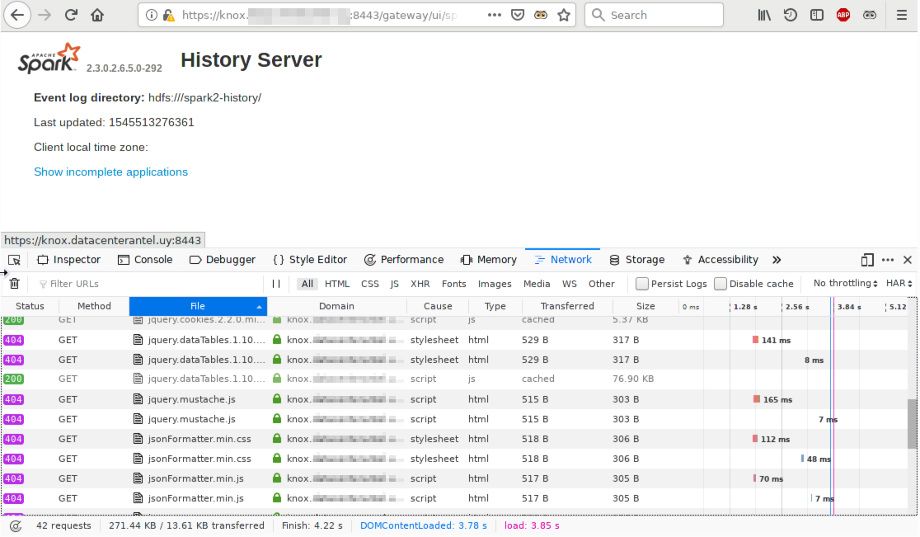920x537 pixels.
Task: Open the No throttling dropdown
Action: click(845, 283)
